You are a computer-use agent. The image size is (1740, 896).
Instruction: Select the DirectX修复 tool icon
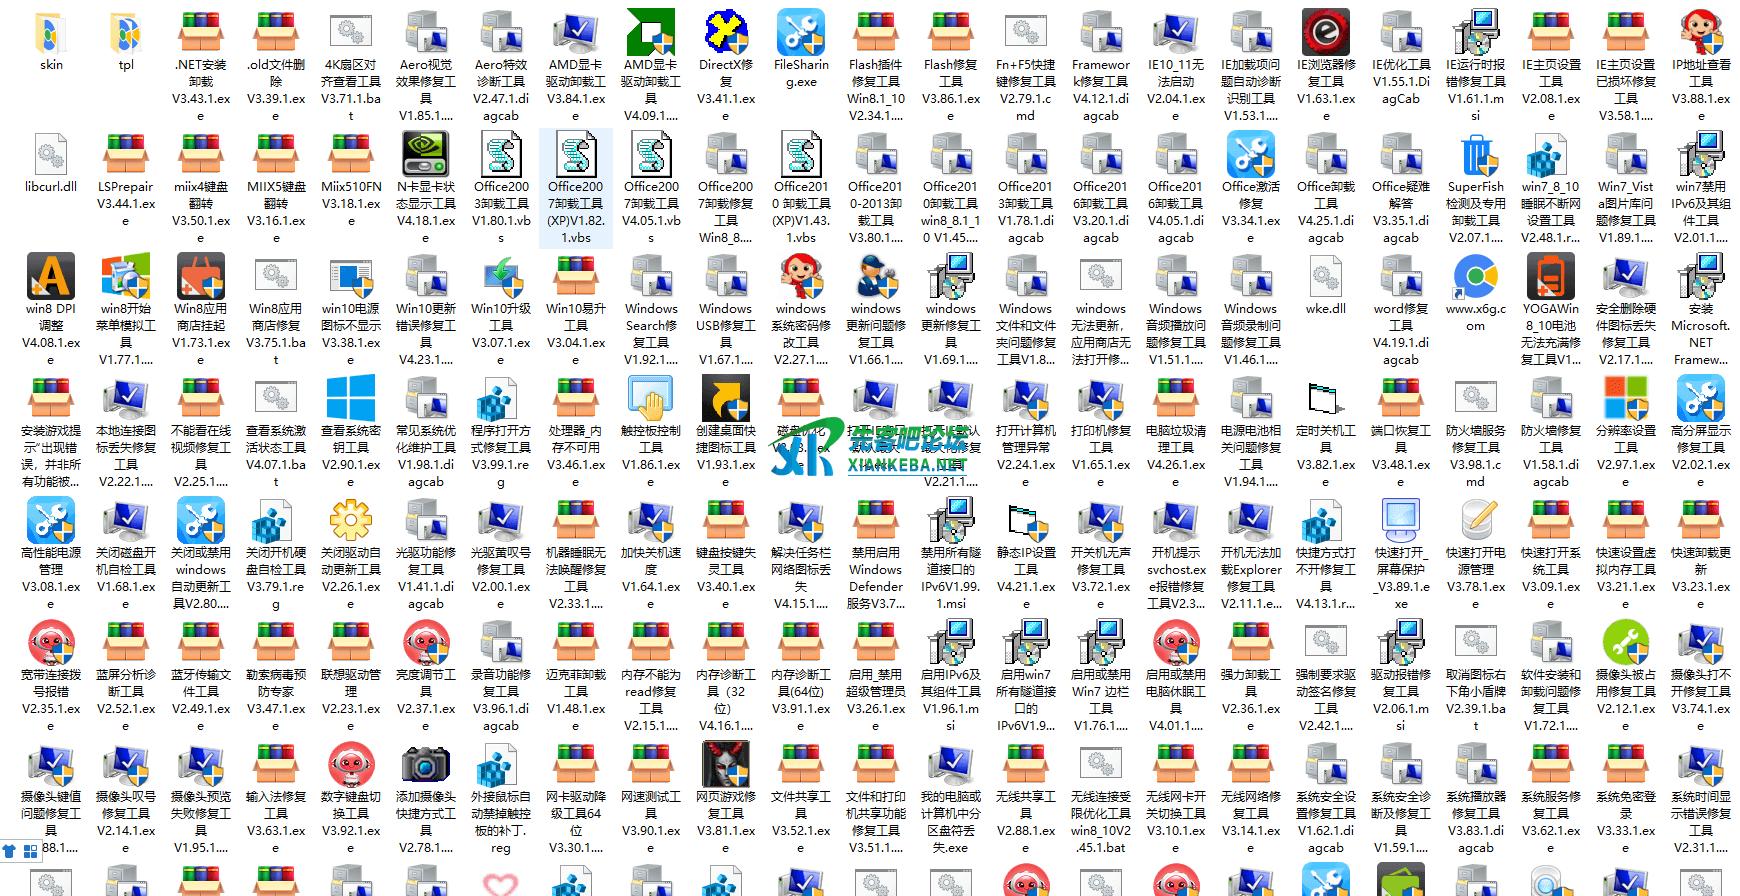pyautogui.click(x=726, y=34)
